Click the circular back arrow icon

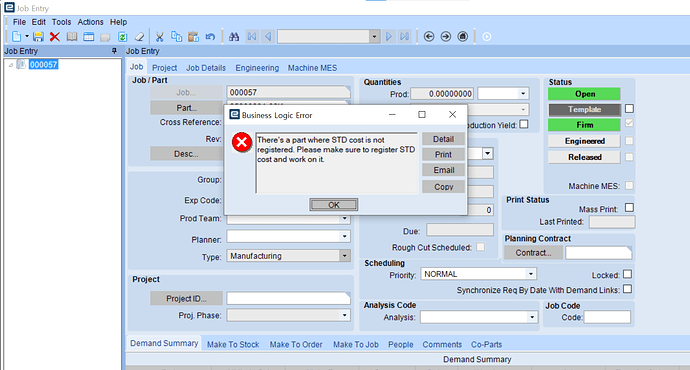pyautogui.click(x=429, y=37)
